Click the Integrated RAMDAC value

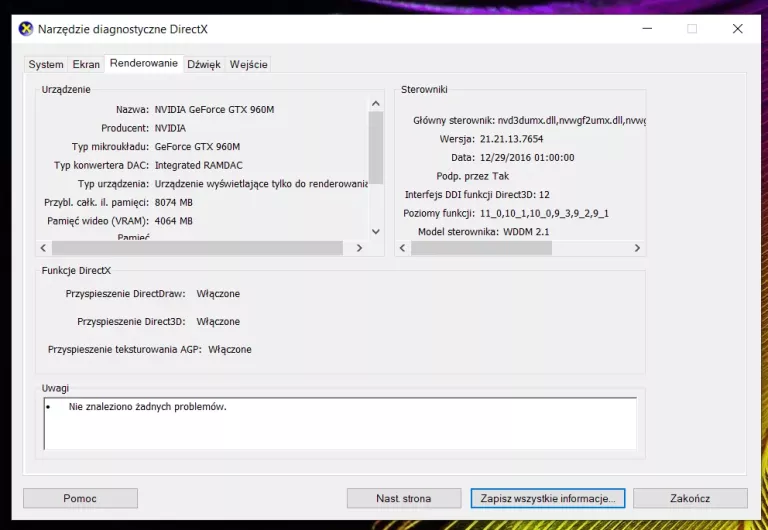pos(198,165)
